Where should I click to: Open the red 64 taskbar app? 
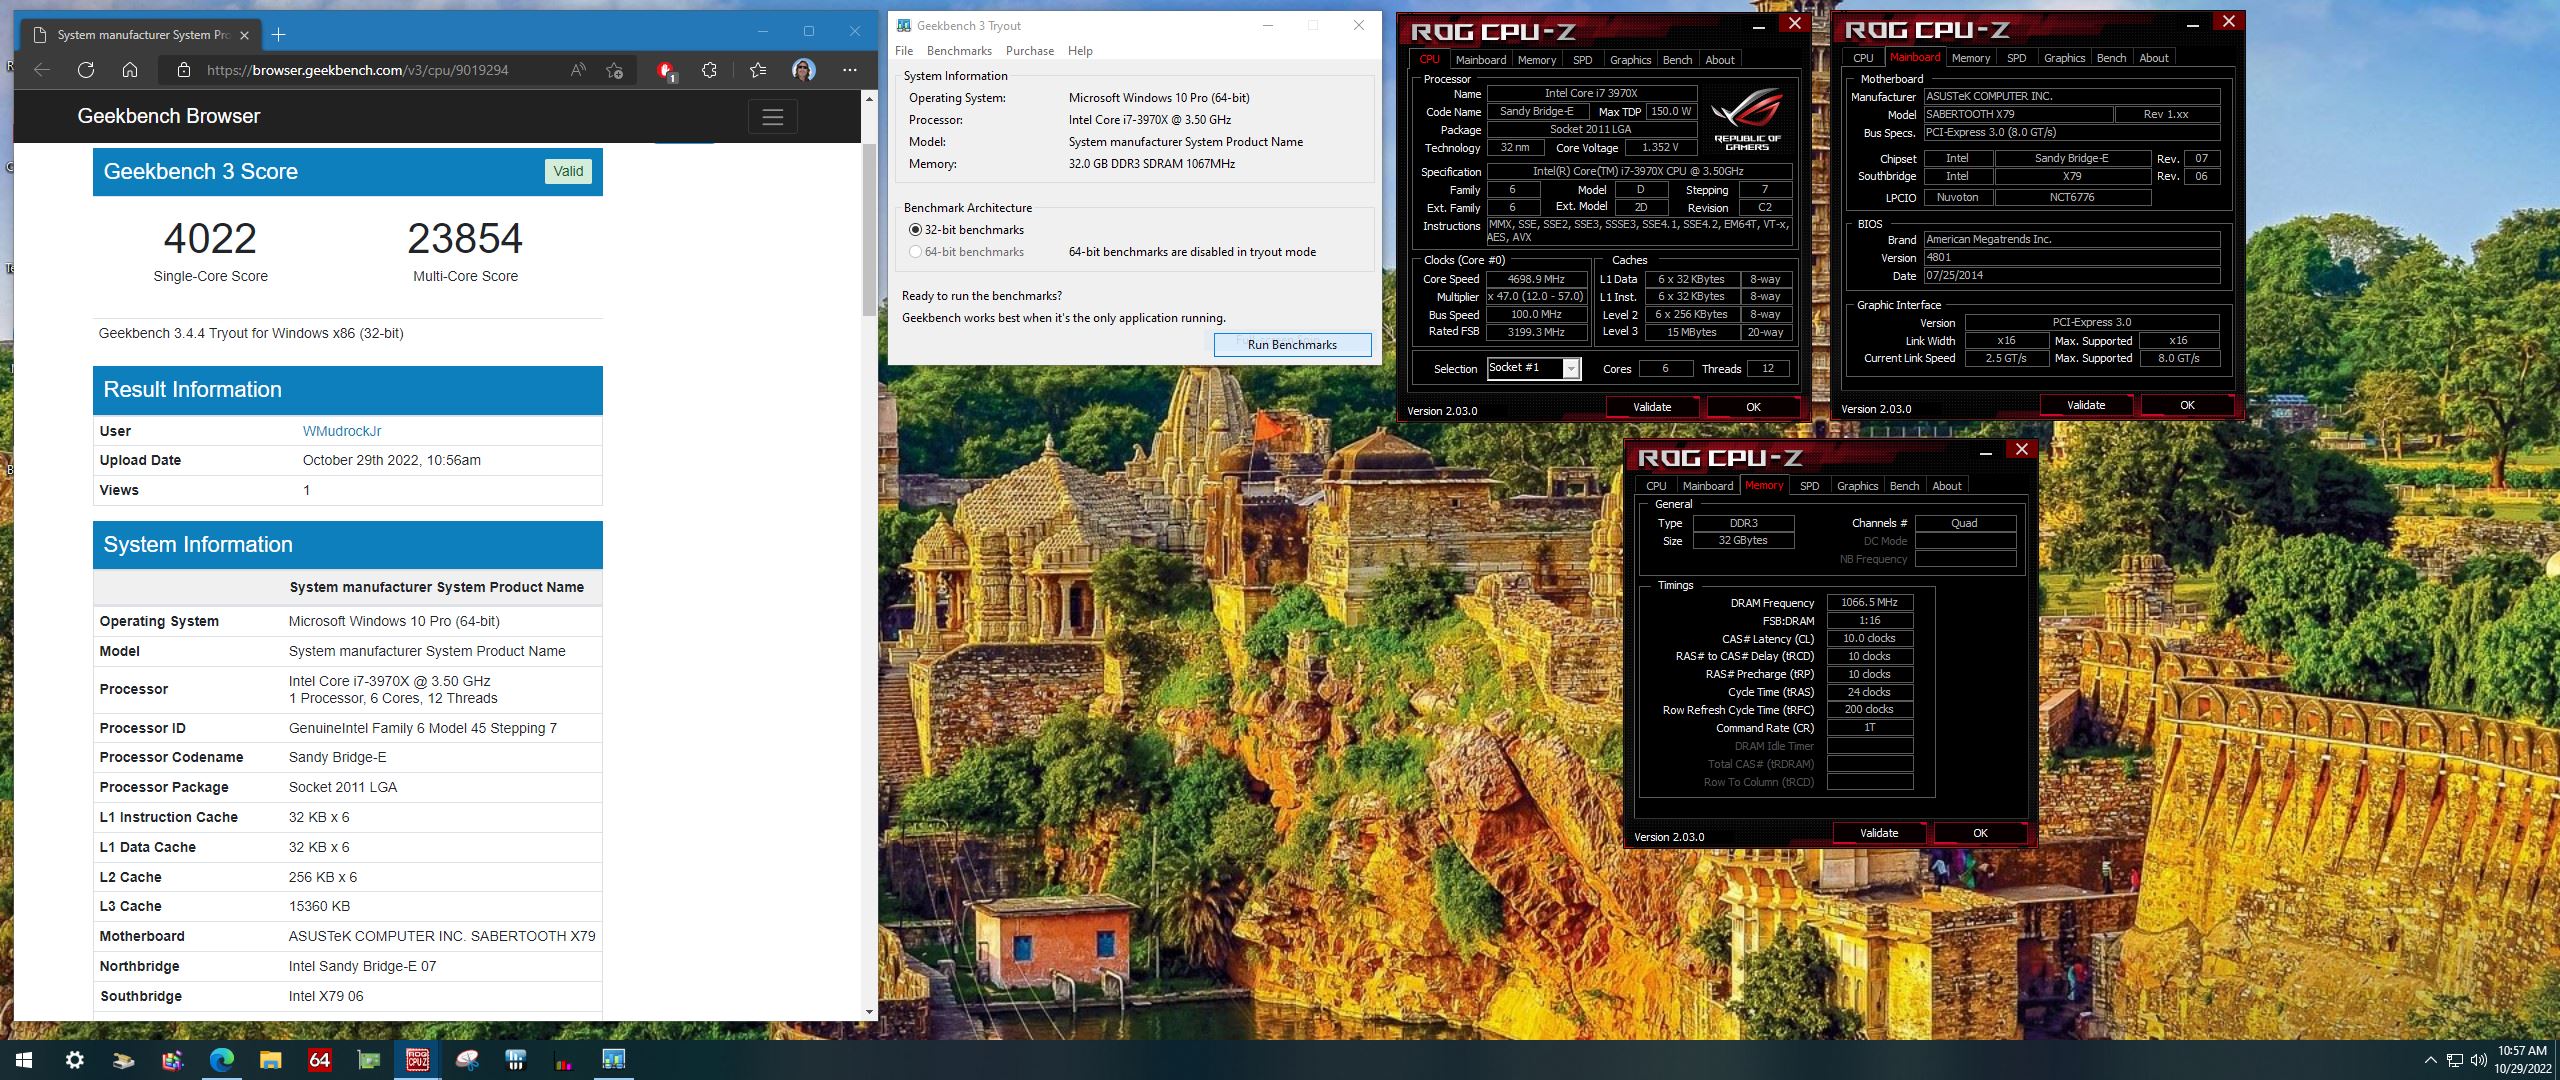click(319, 1060)
